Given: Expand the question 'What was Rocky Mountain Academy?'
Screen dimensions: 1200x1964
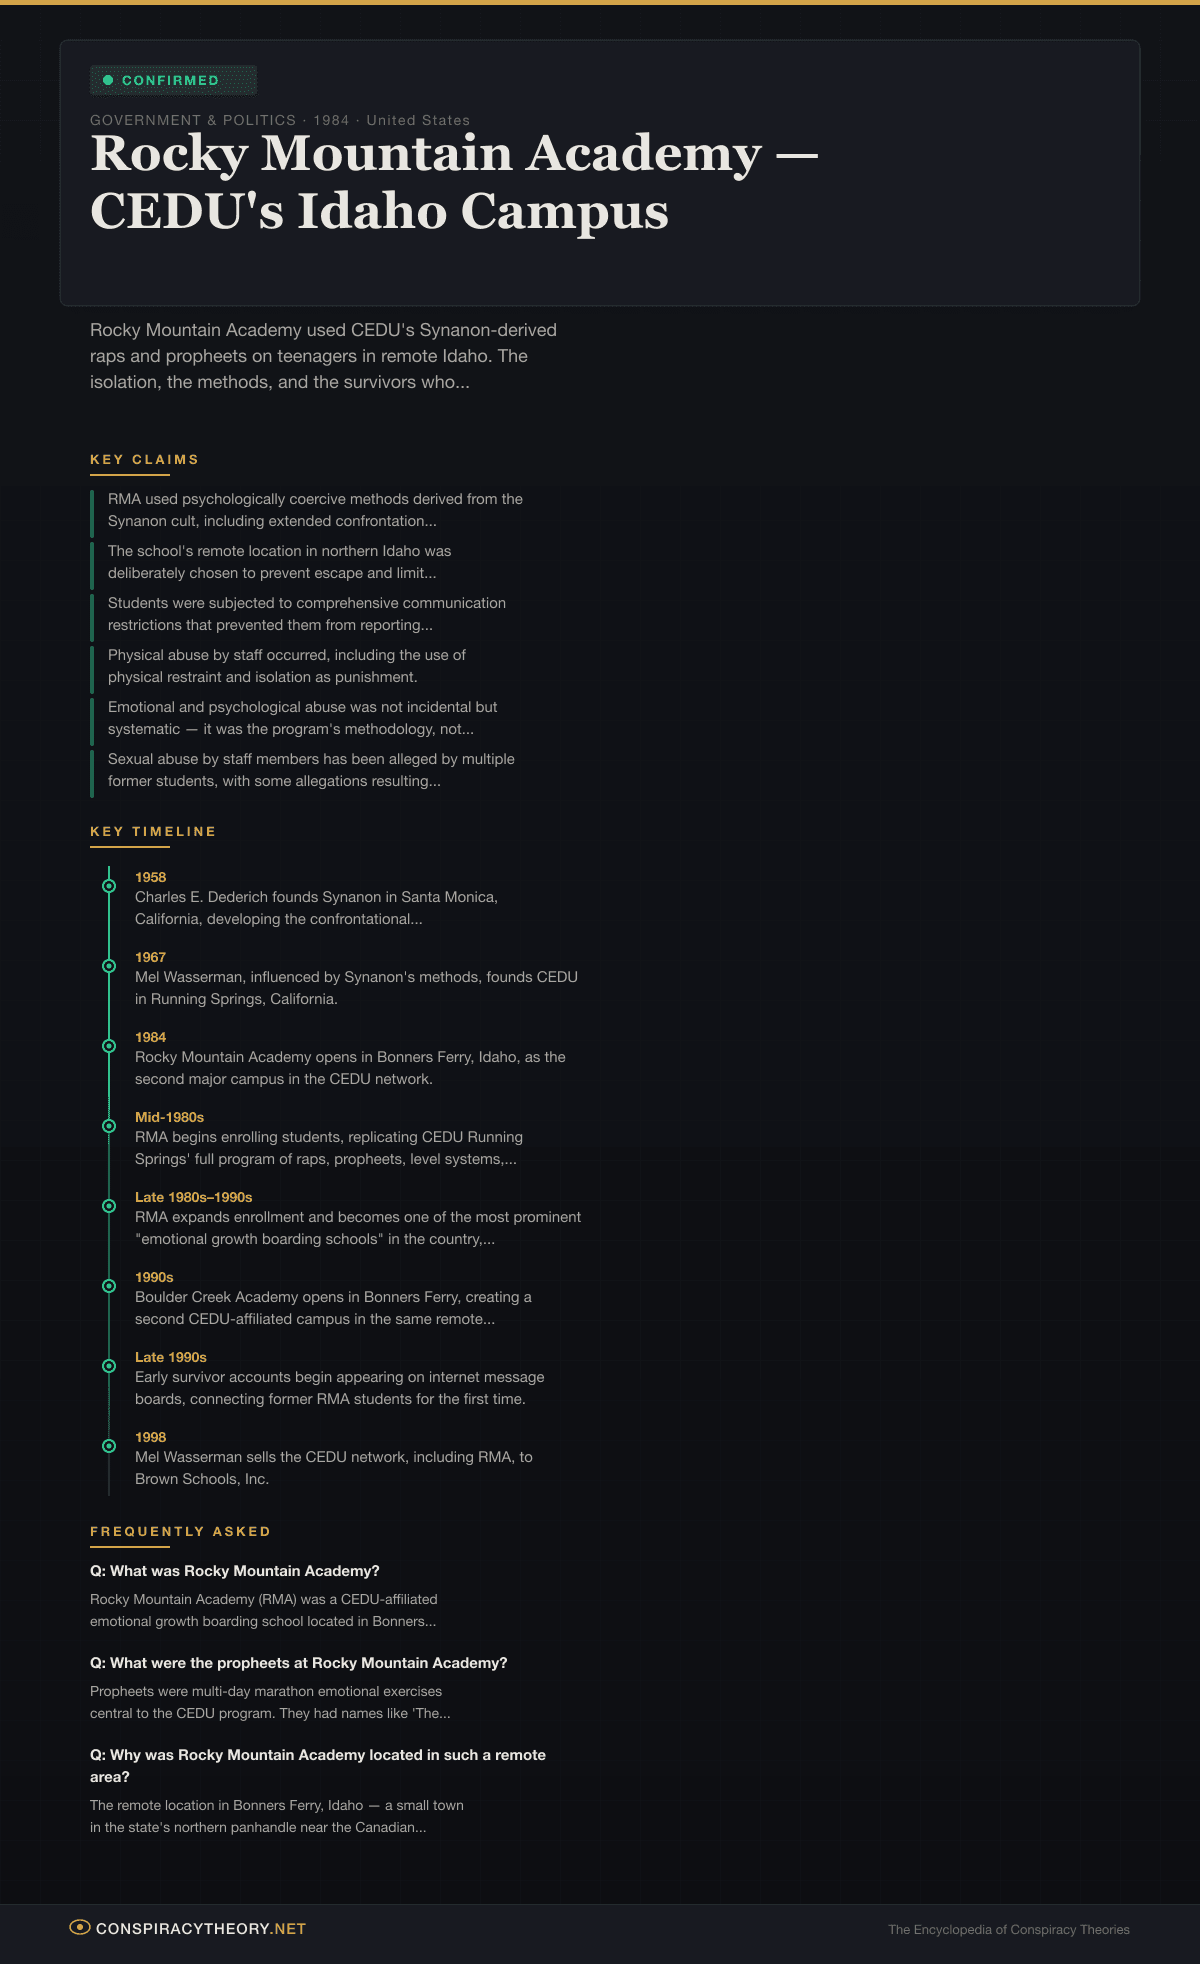Looking at the screenshot, I should [235, 1571].
